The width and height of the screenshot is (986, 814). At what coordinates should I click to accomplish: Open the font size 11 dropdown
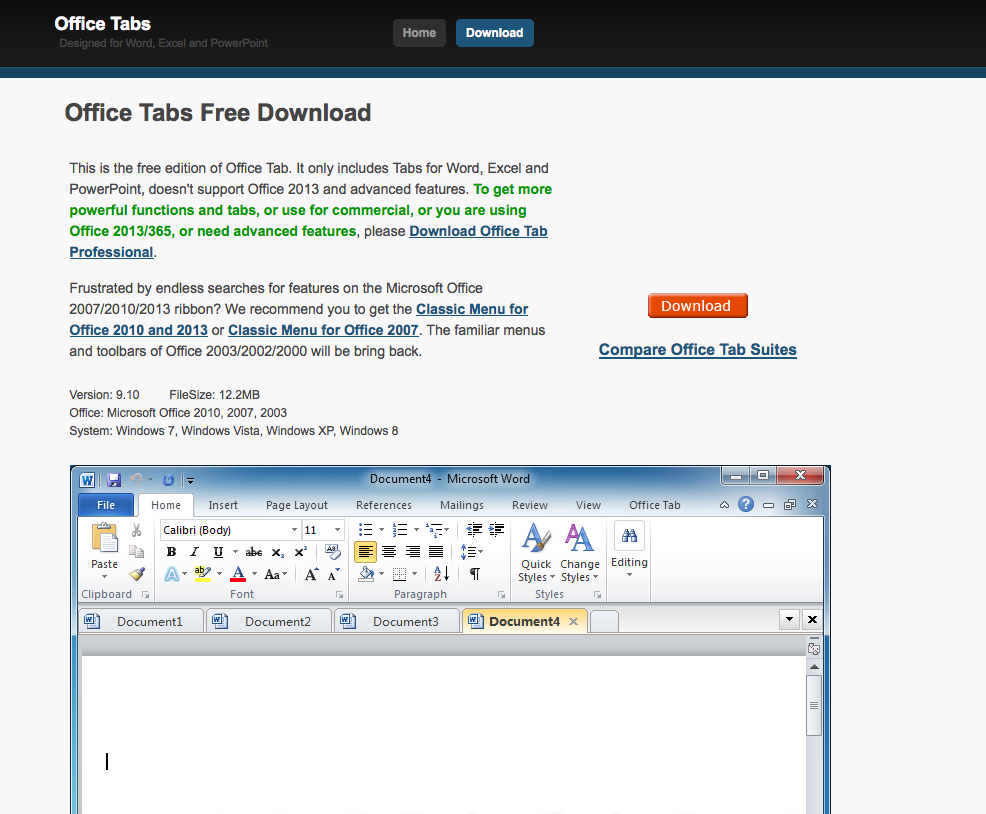(337, 530)
